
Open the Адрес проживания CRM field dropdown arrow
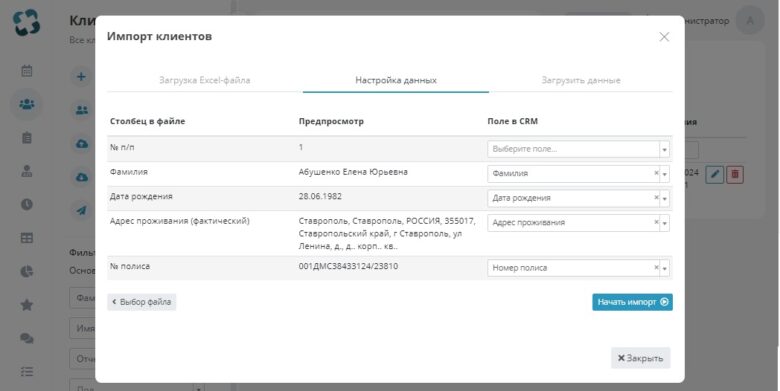tap(665, 223)
